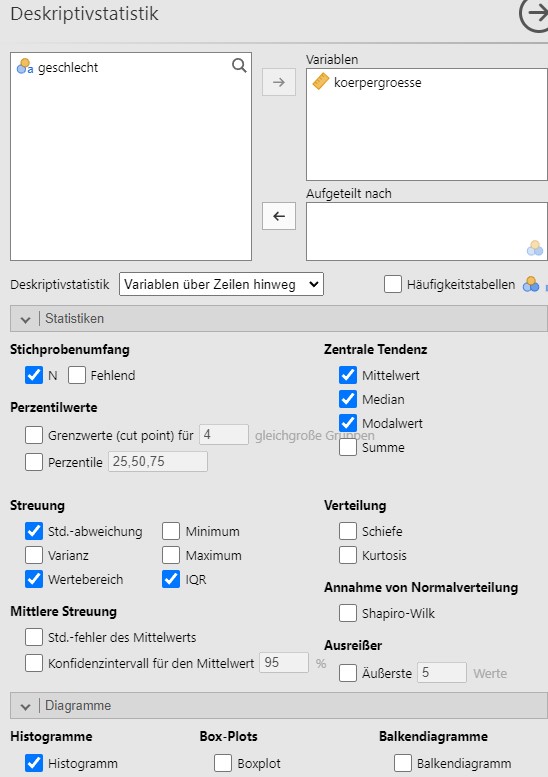Enable the Perzentile checkbox
The image size is (548, 777).
[x=34, y=462]
